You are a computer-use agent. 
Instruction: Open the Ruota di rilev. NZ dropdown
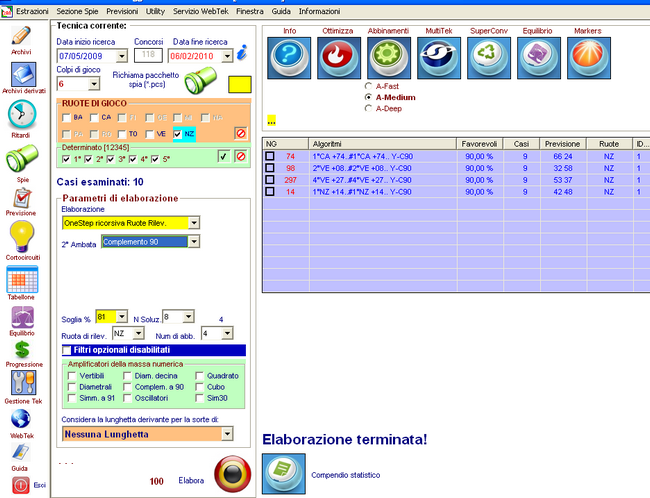pos(138,333)
